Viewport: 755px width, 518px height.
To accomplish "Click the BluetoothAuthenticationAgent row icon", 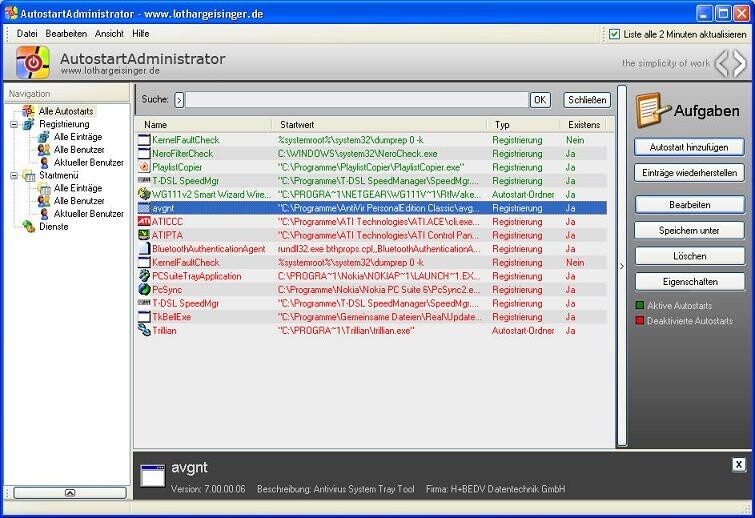I will 144,249.
